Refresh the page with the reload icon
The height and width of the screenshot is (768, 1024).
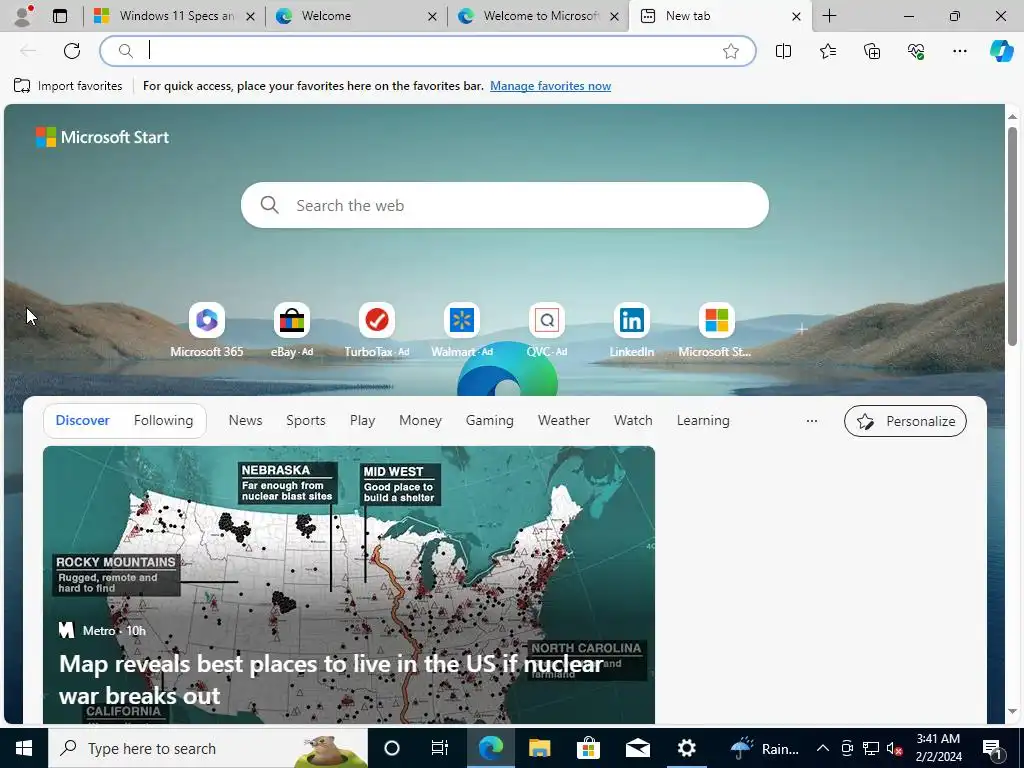72,51
